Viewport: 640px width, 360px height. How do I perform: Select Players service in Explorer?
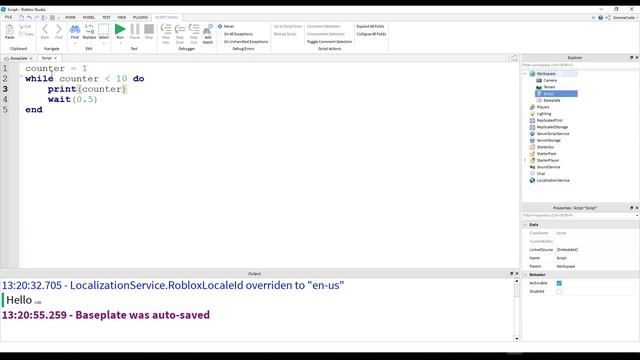tap(543, 107)
